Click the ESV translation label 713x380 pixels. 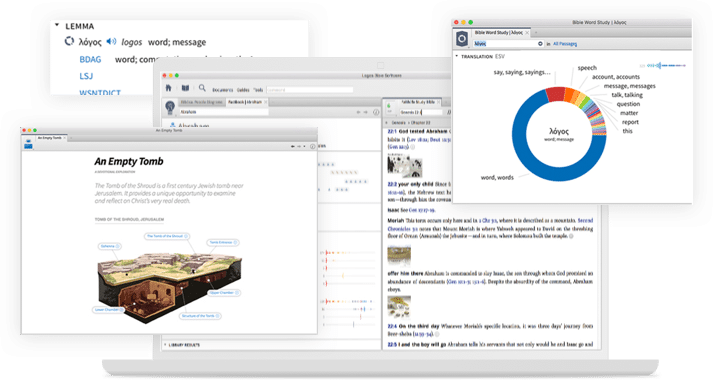pyautogui.click(x=500, y=57)
